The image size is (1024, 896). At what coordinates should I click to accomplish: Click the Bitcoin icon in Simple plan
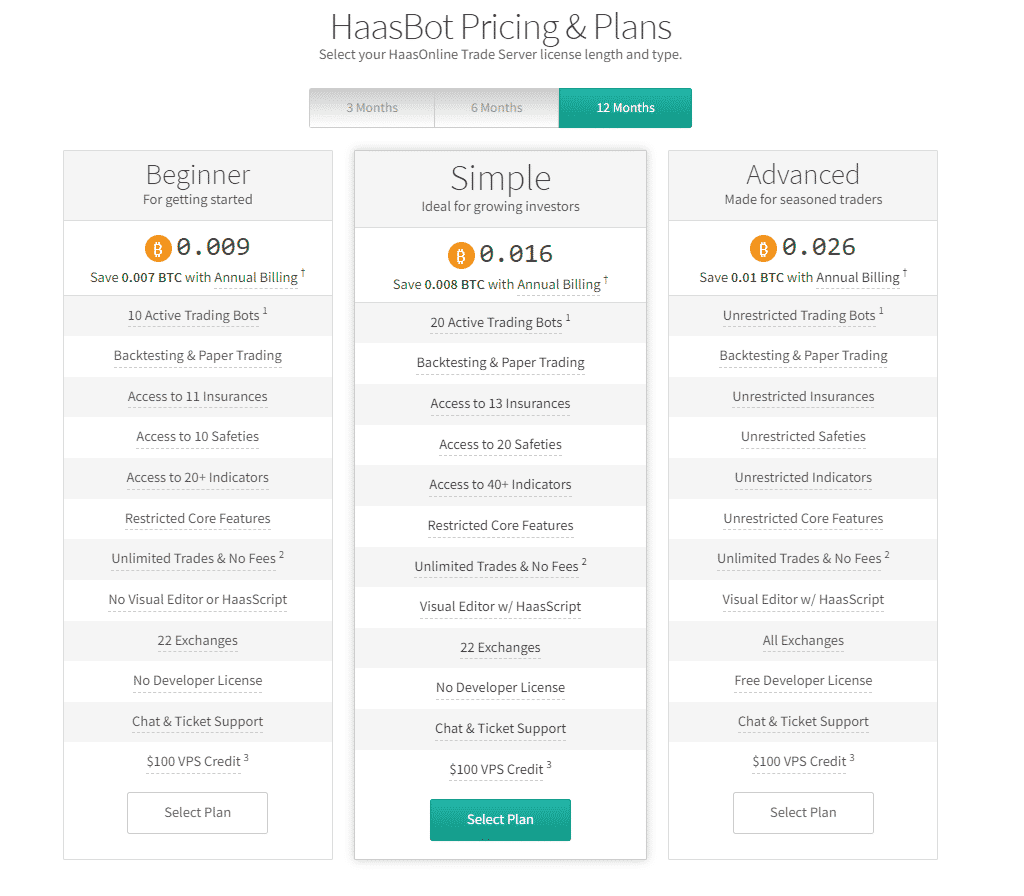[461, 255]
